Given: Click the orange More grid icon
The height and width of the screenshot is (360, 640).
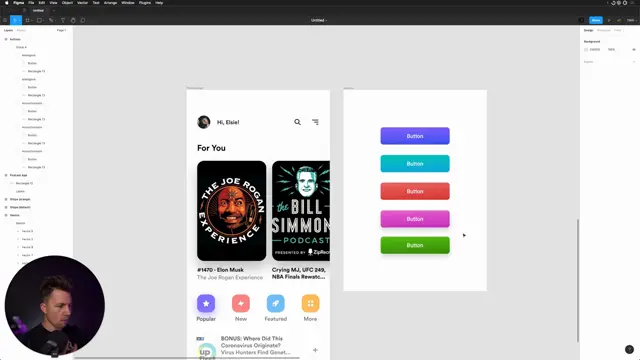Looking at the screenshot, I should pos(311,303).
